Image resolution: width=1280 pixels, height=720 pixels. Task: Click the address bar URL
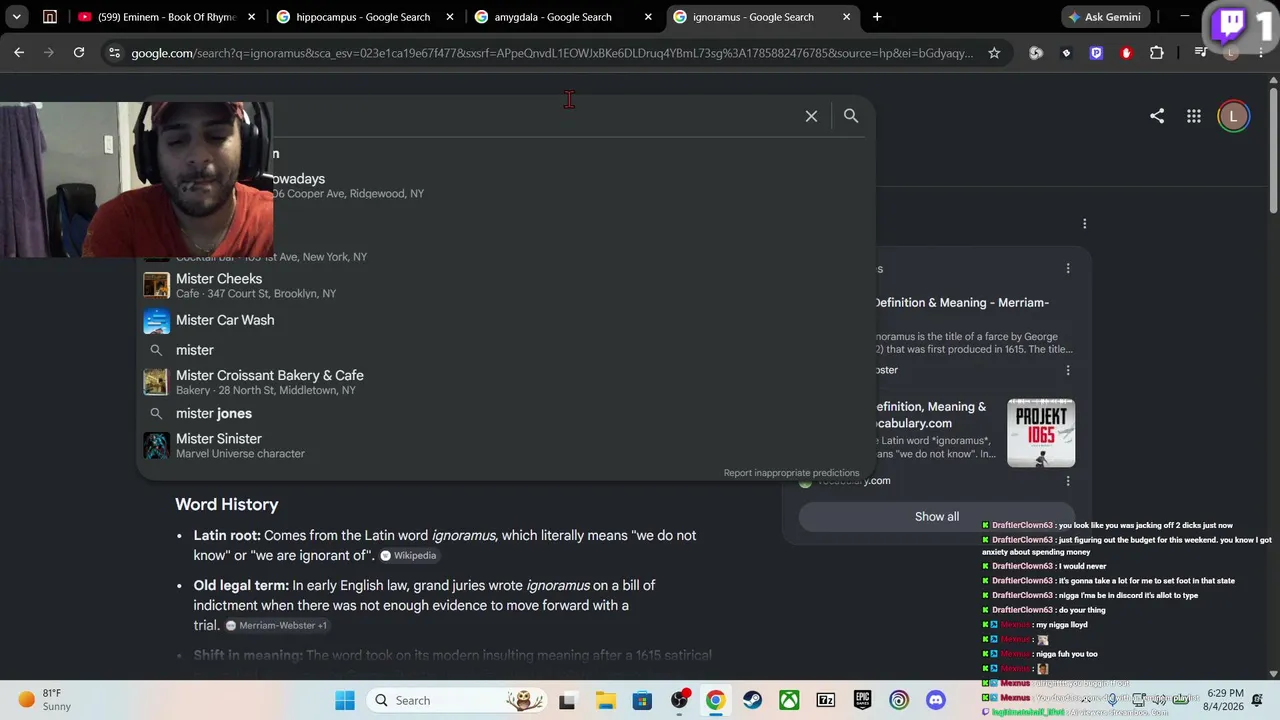tap(552, 53)
